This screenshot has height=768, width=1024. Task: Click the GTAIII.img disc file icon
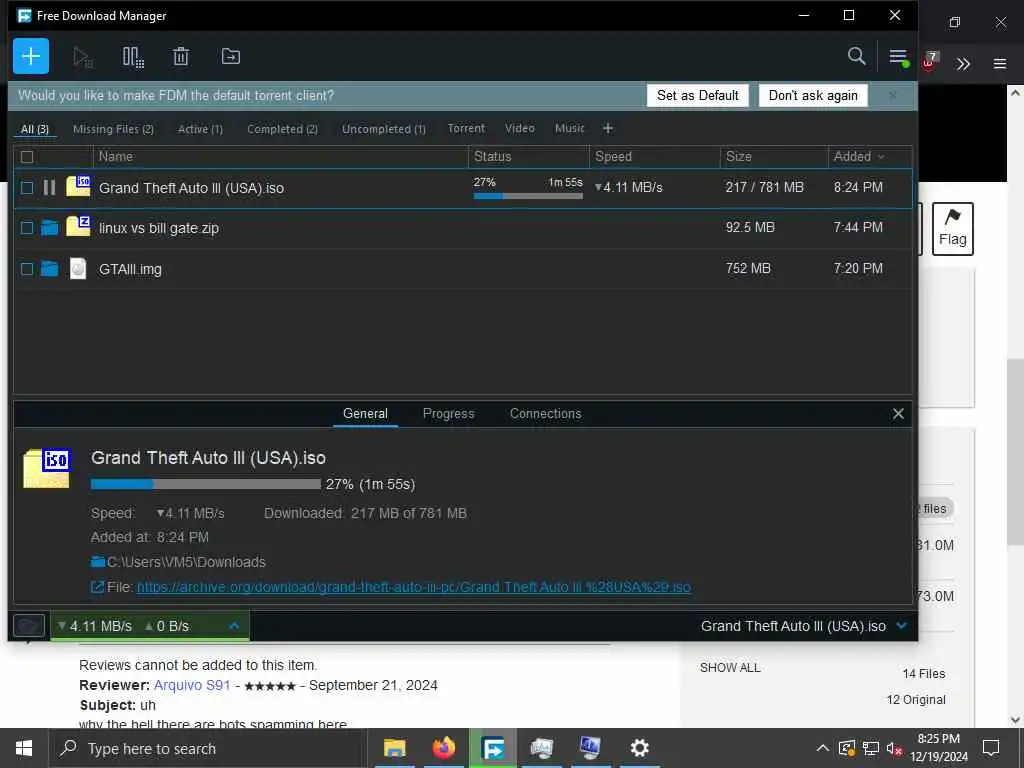[x=78, y=268]
